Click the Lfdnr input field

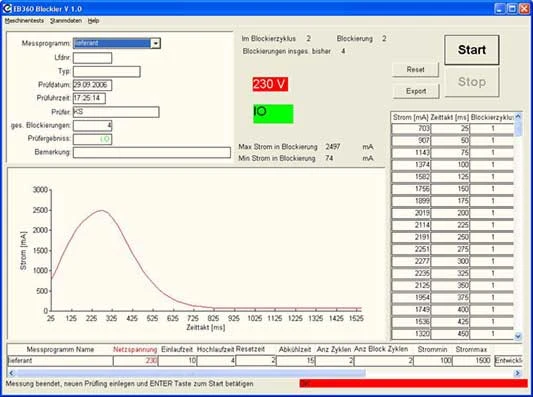pos(92,58)
